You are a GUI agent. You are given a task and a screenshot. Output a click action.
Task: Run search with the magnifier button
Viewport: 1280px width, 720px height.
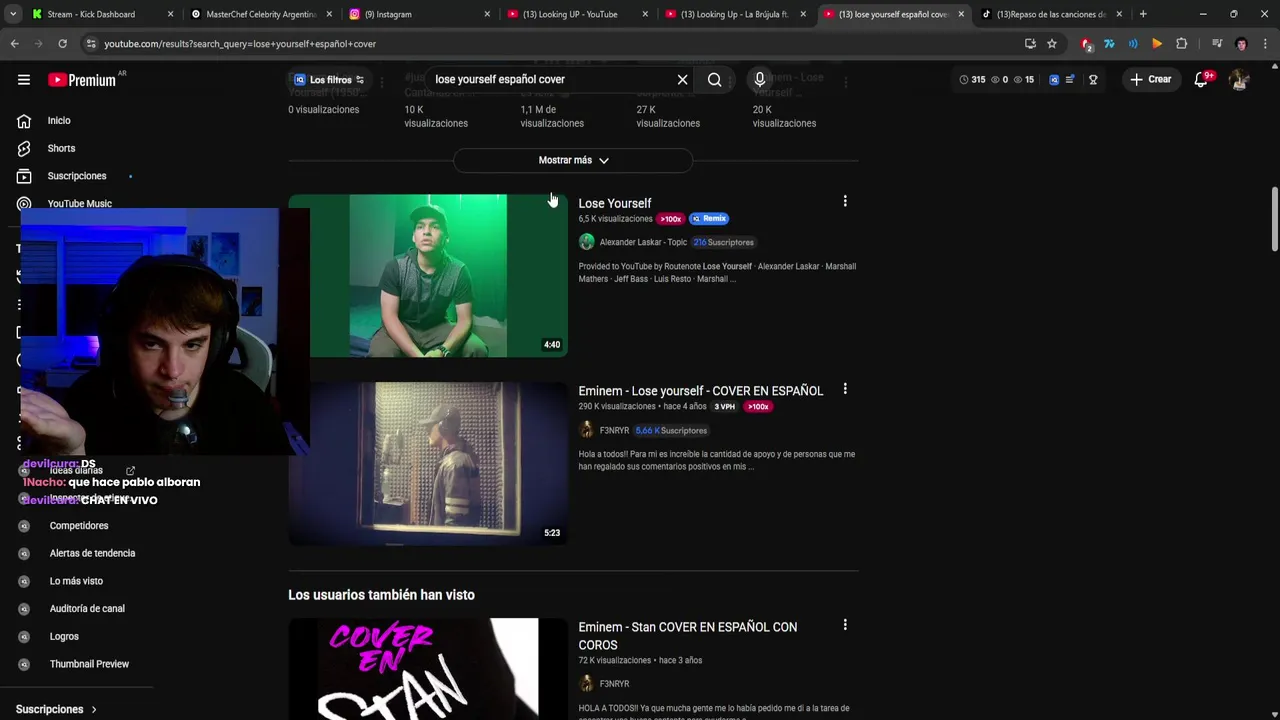tap(714, 79)
